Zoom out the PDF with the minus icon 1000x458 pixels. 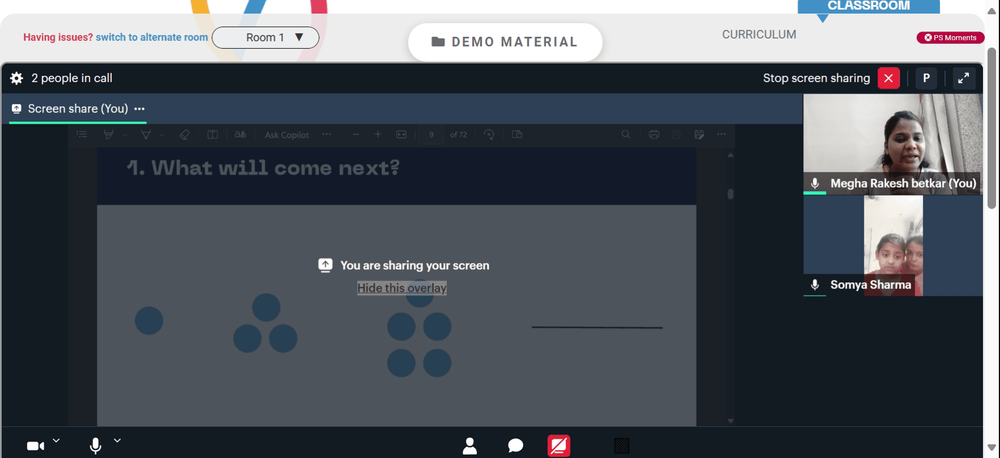[356, 135]
